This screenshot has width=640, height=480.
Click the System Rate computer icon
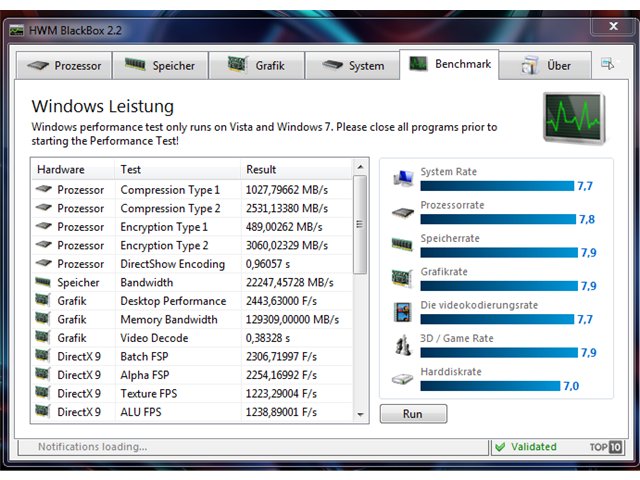tap(403, 178)
